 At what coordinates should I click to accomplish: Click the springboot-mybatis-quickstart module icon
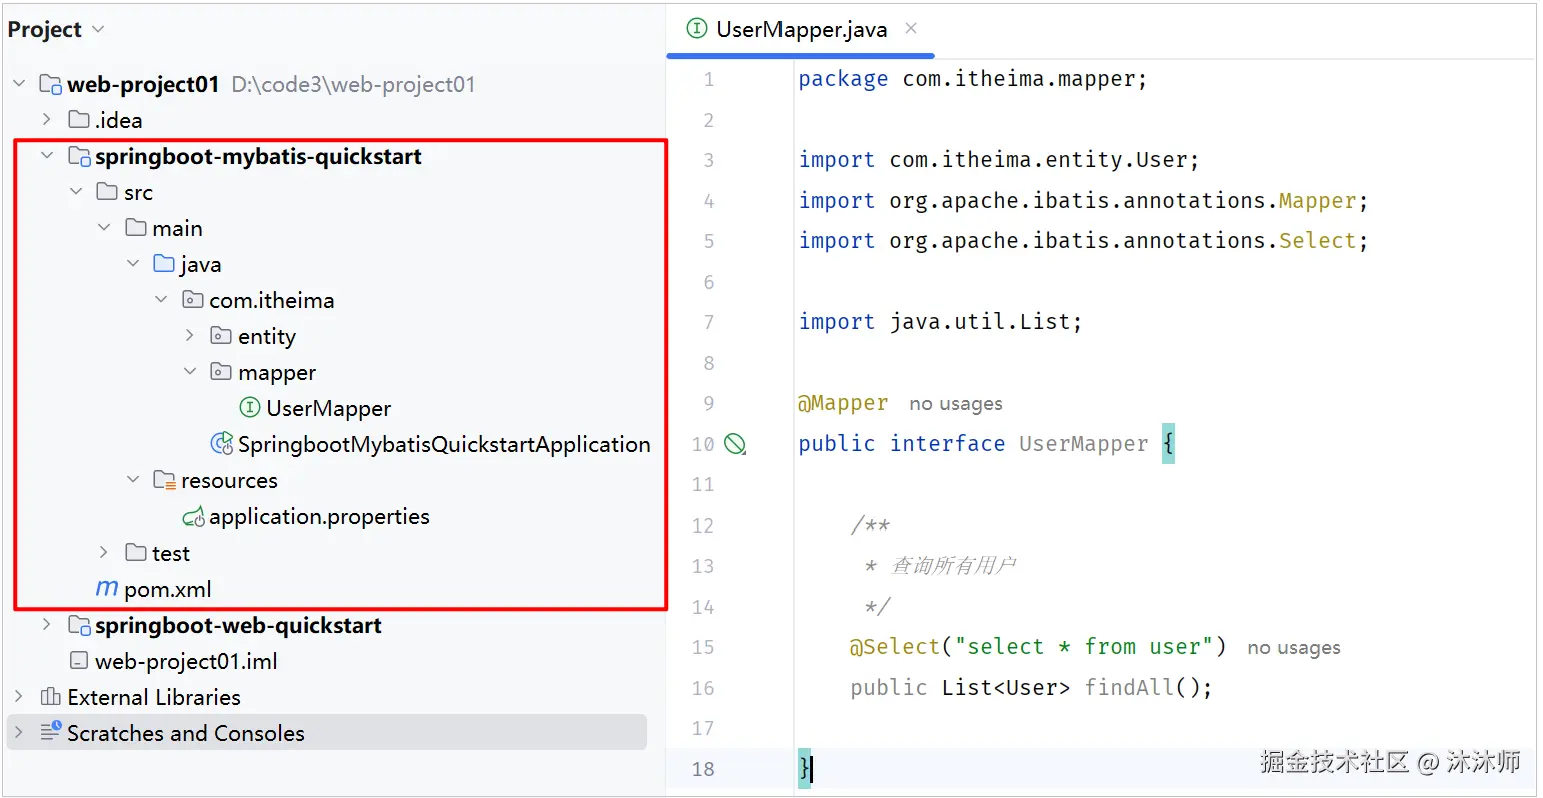79,156
